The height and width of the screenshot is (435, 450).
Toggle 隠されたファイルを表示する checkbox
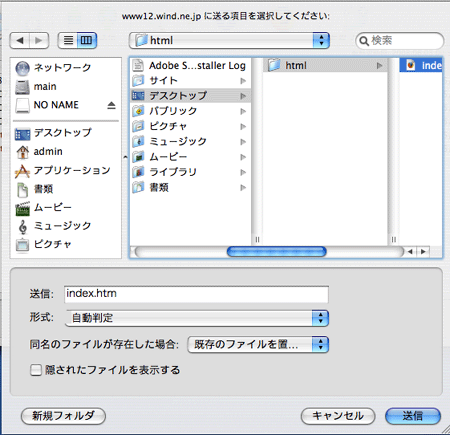point(36,370)
